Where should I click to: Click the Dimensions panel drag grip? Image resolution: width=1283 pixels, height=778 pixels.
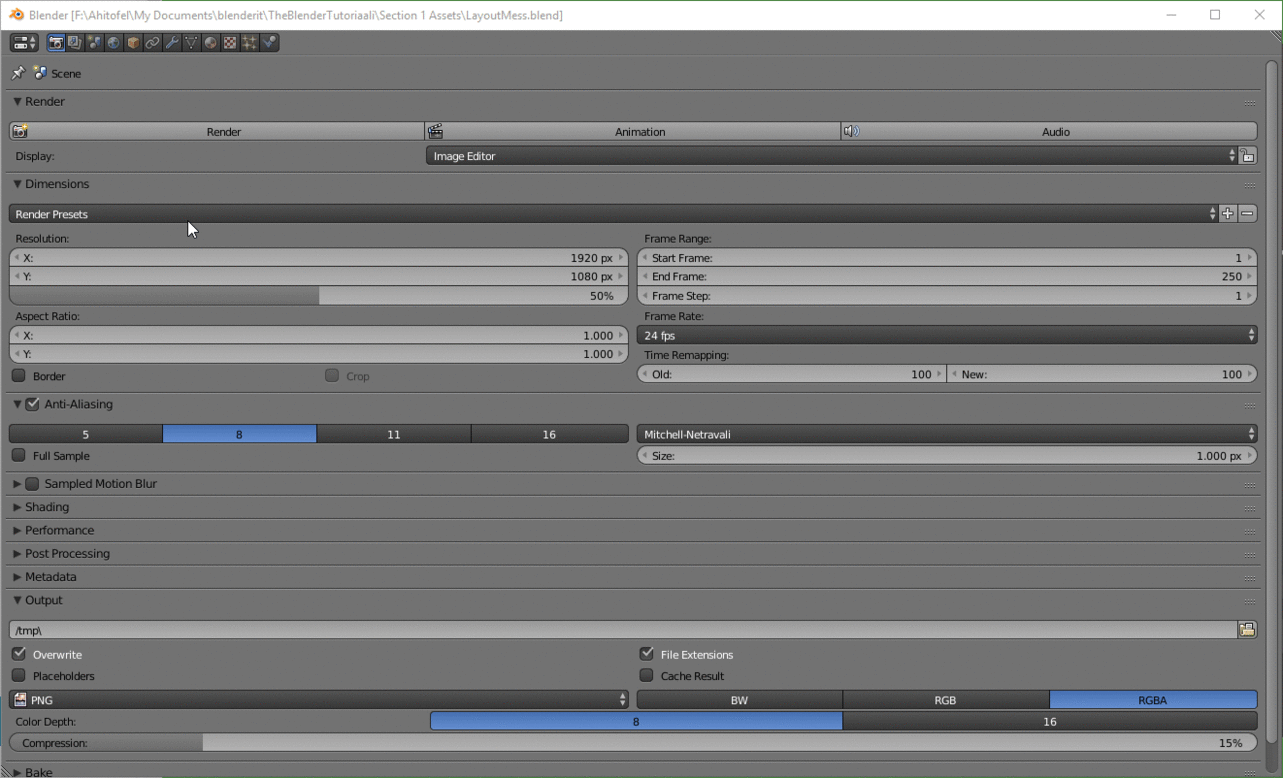click(1249, 185)
